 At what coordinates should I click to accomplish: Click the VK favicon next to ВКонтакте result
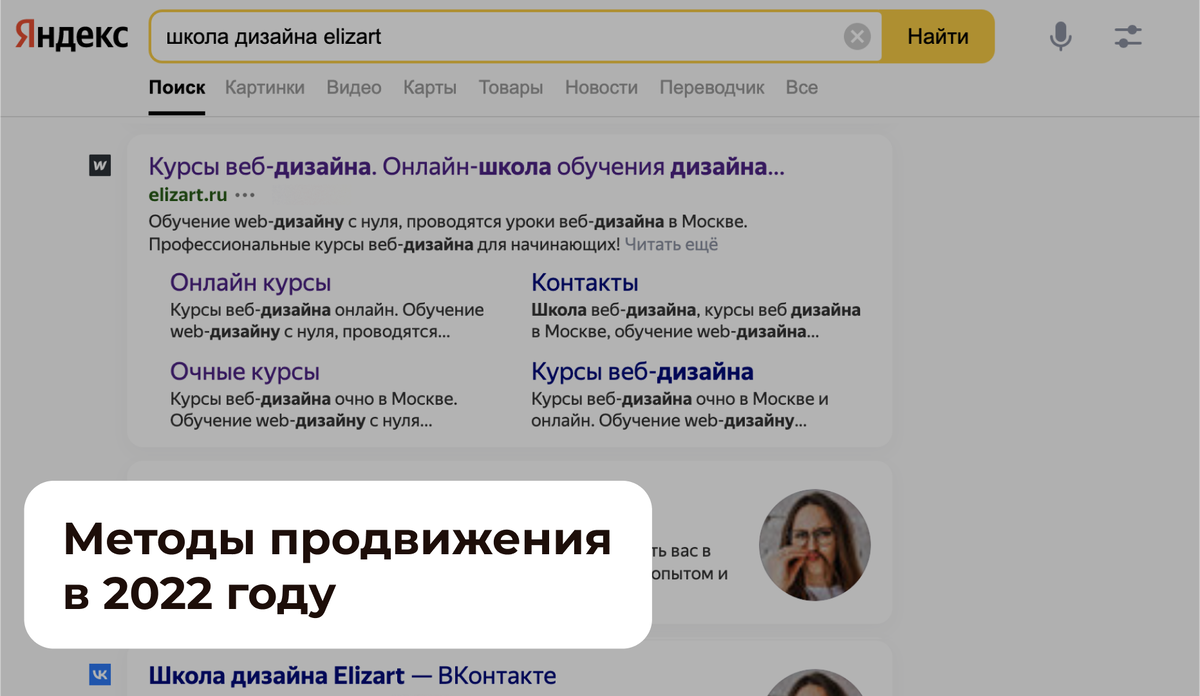pos(100,674)
